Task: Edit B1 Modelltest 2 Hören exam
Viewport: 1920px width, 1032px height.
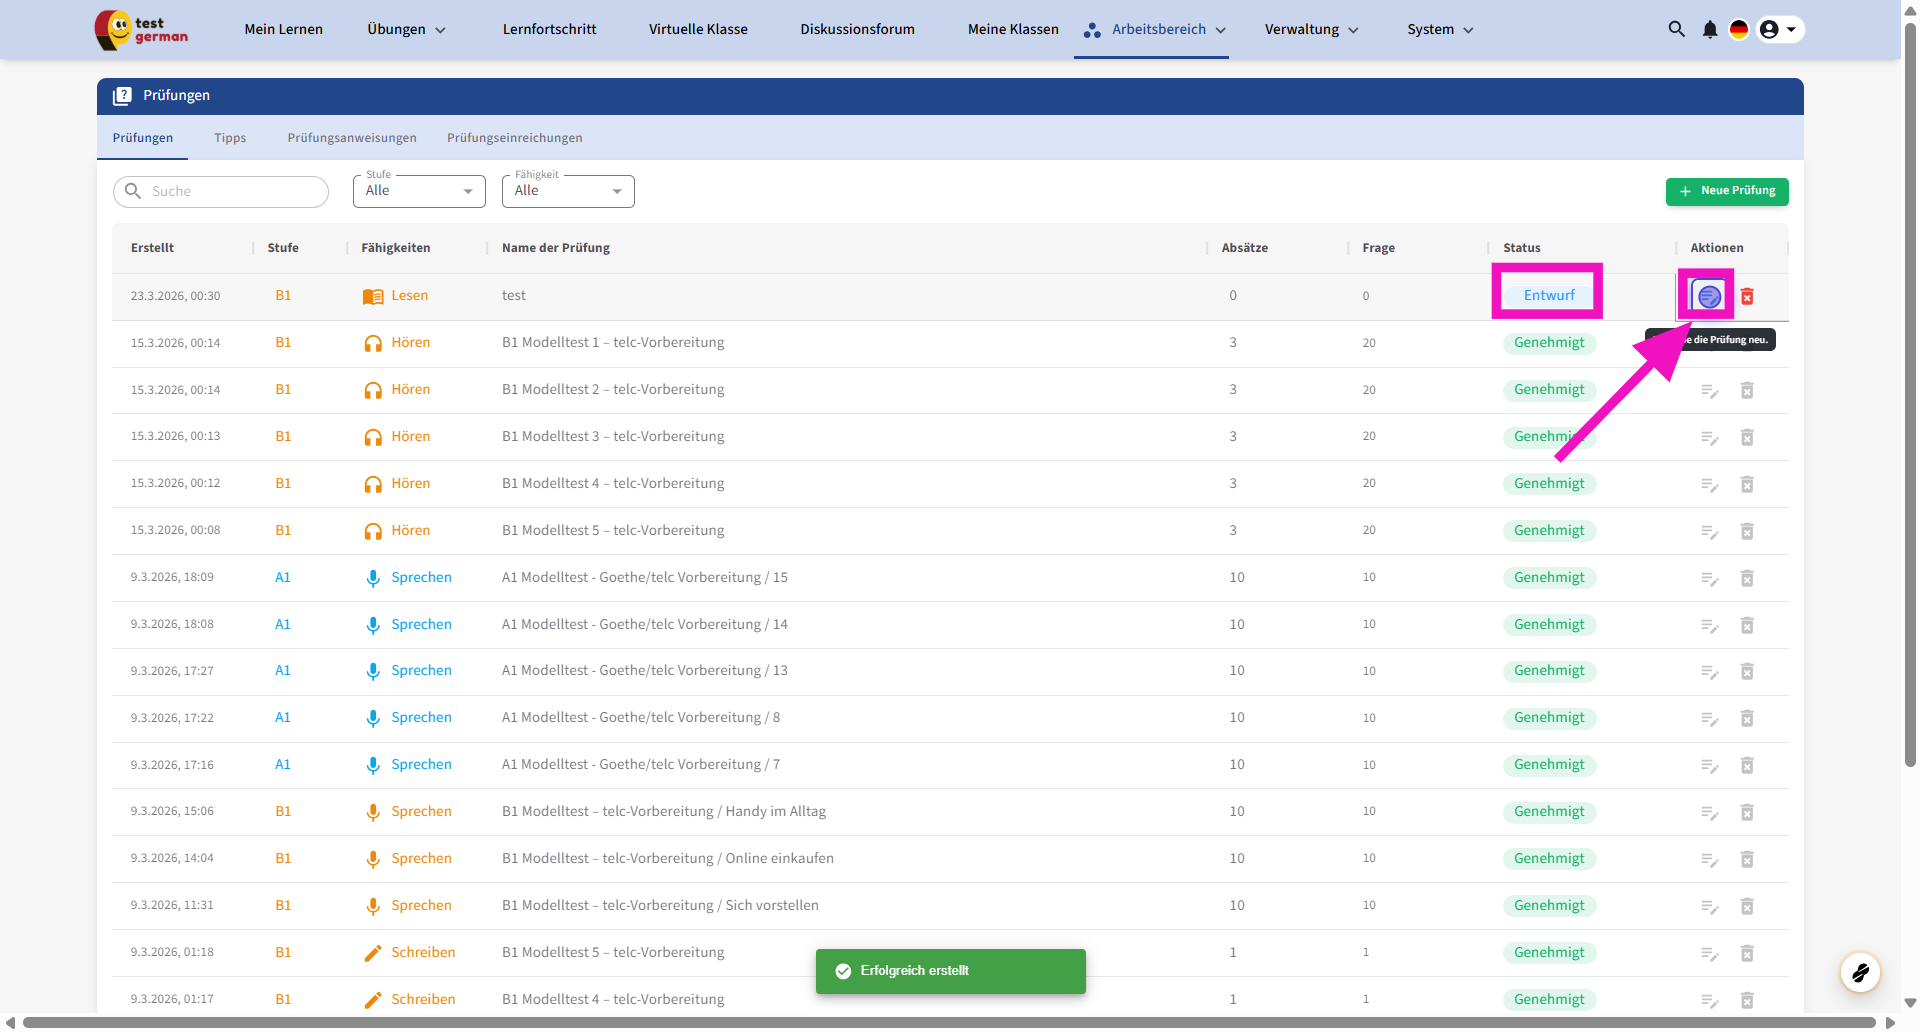Action: click(1709, 391)
